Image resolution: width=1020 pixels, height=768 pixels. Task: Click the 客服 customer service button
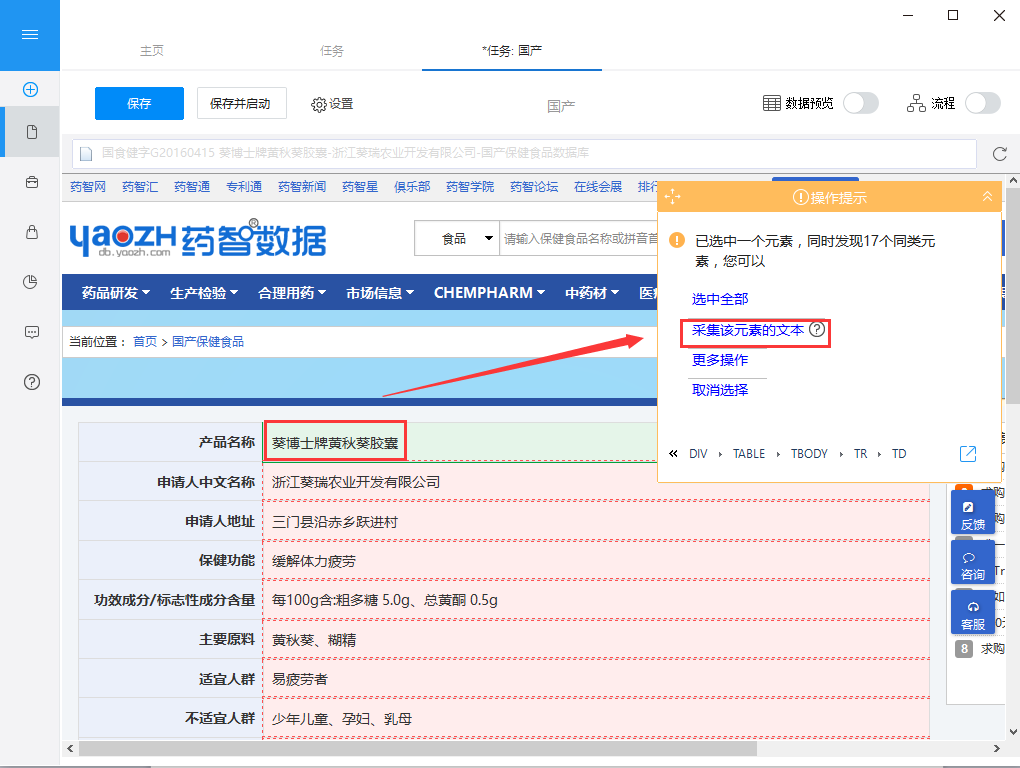(973, 613)
